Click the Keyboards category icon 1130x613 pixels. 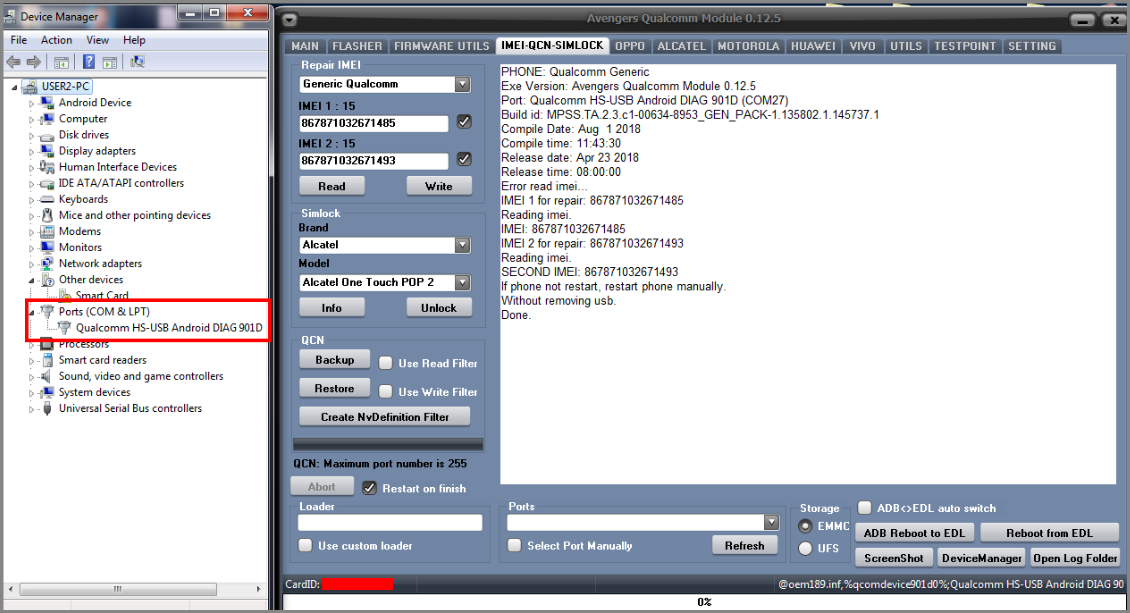[x=47, y=199]
